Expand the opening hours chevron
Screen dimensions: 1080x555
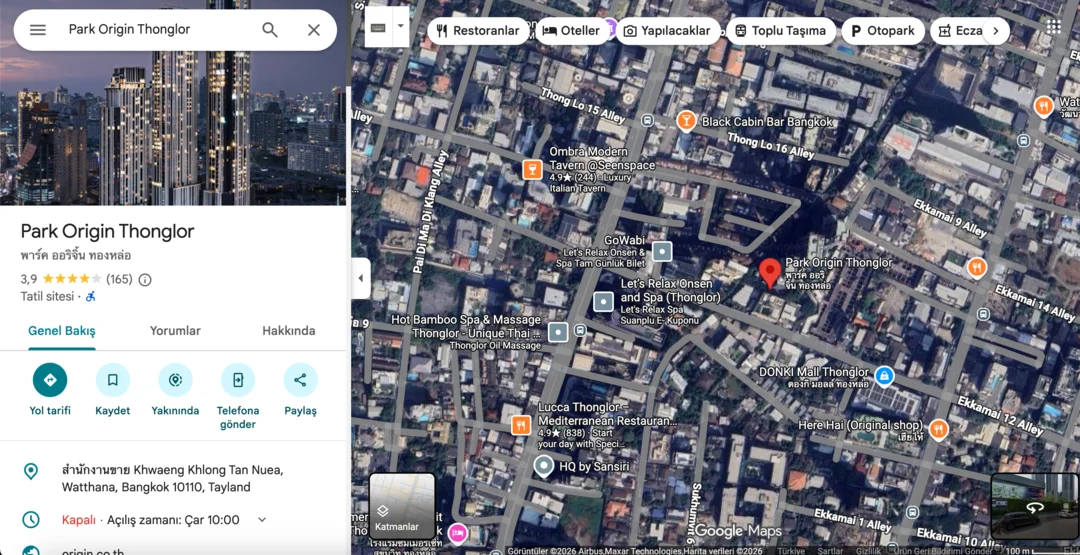click(262, 520)
